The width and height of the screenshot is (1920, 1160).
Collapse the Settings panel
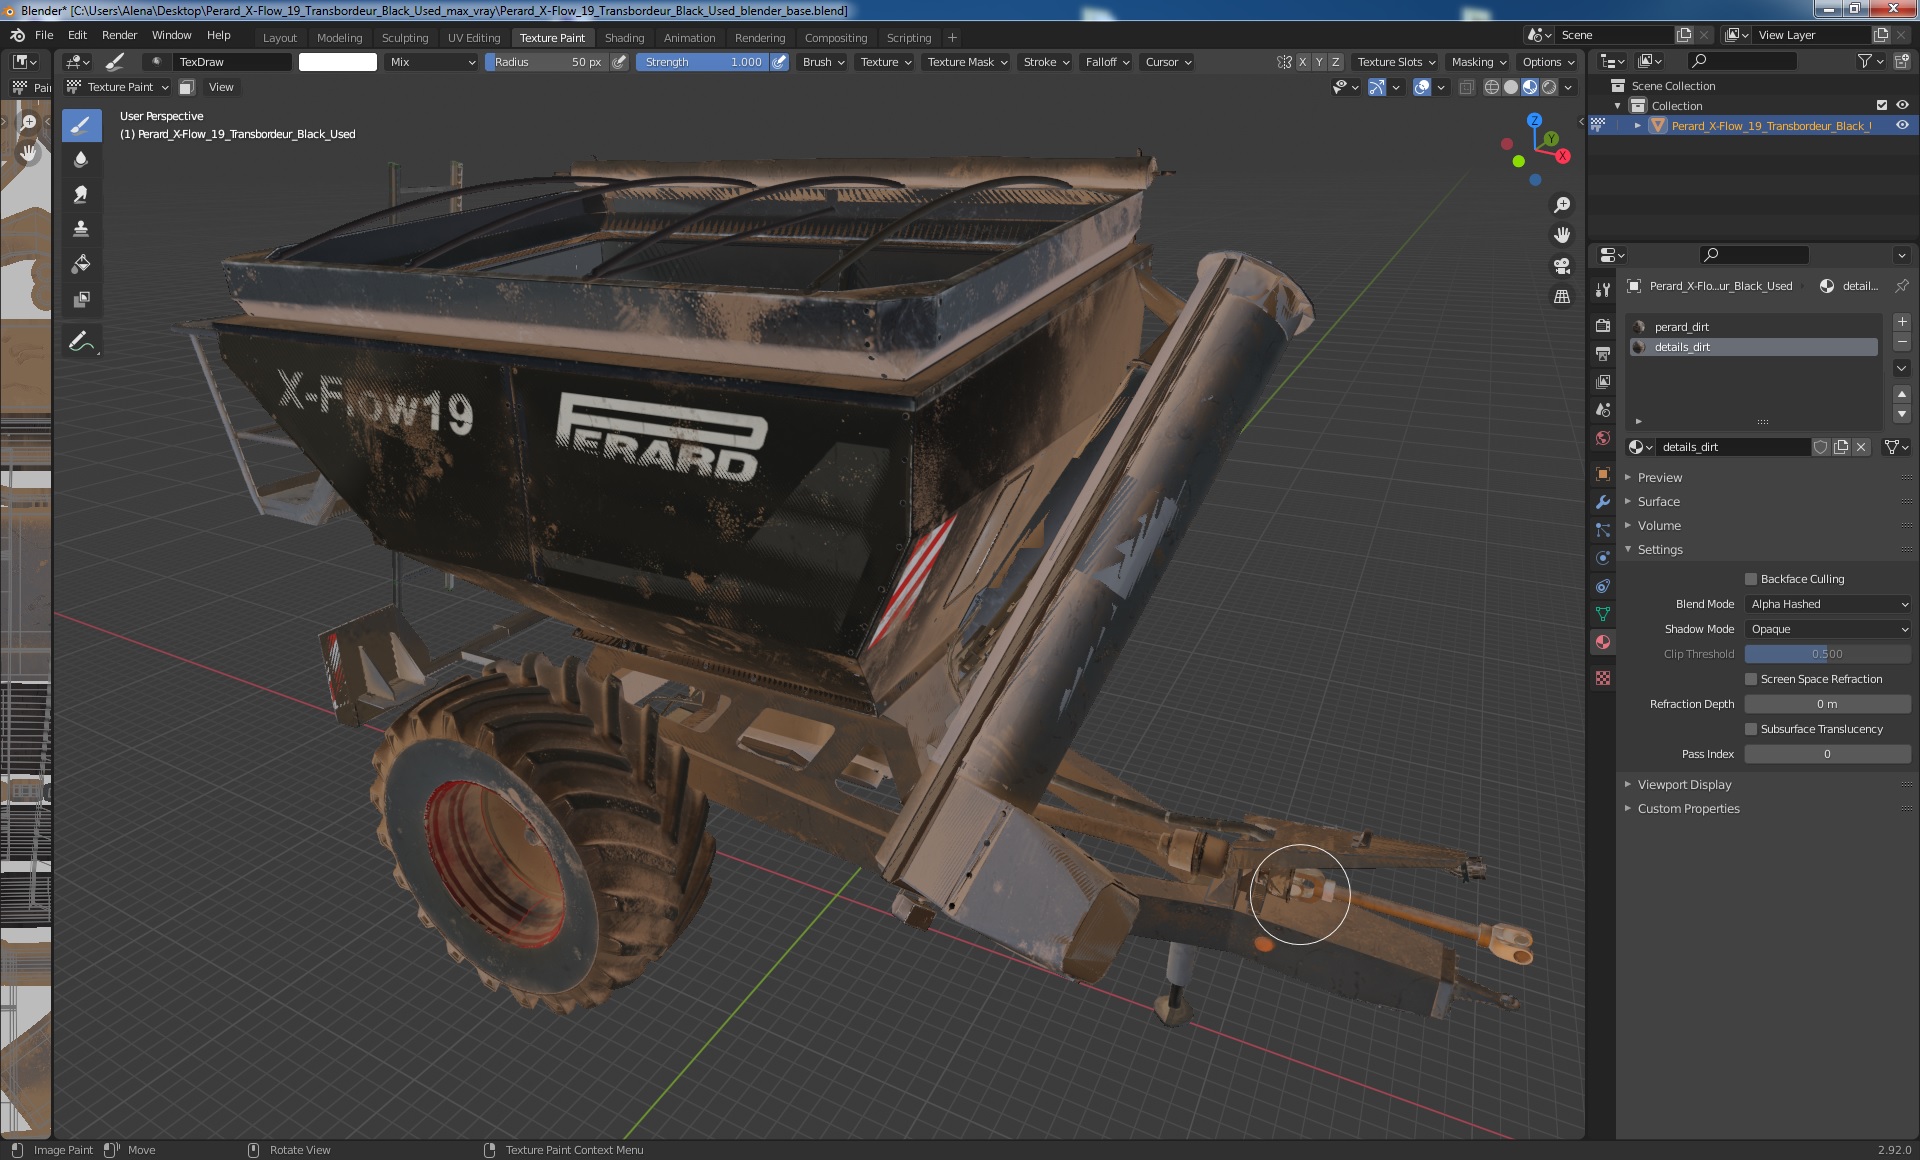pos(1660,550)
